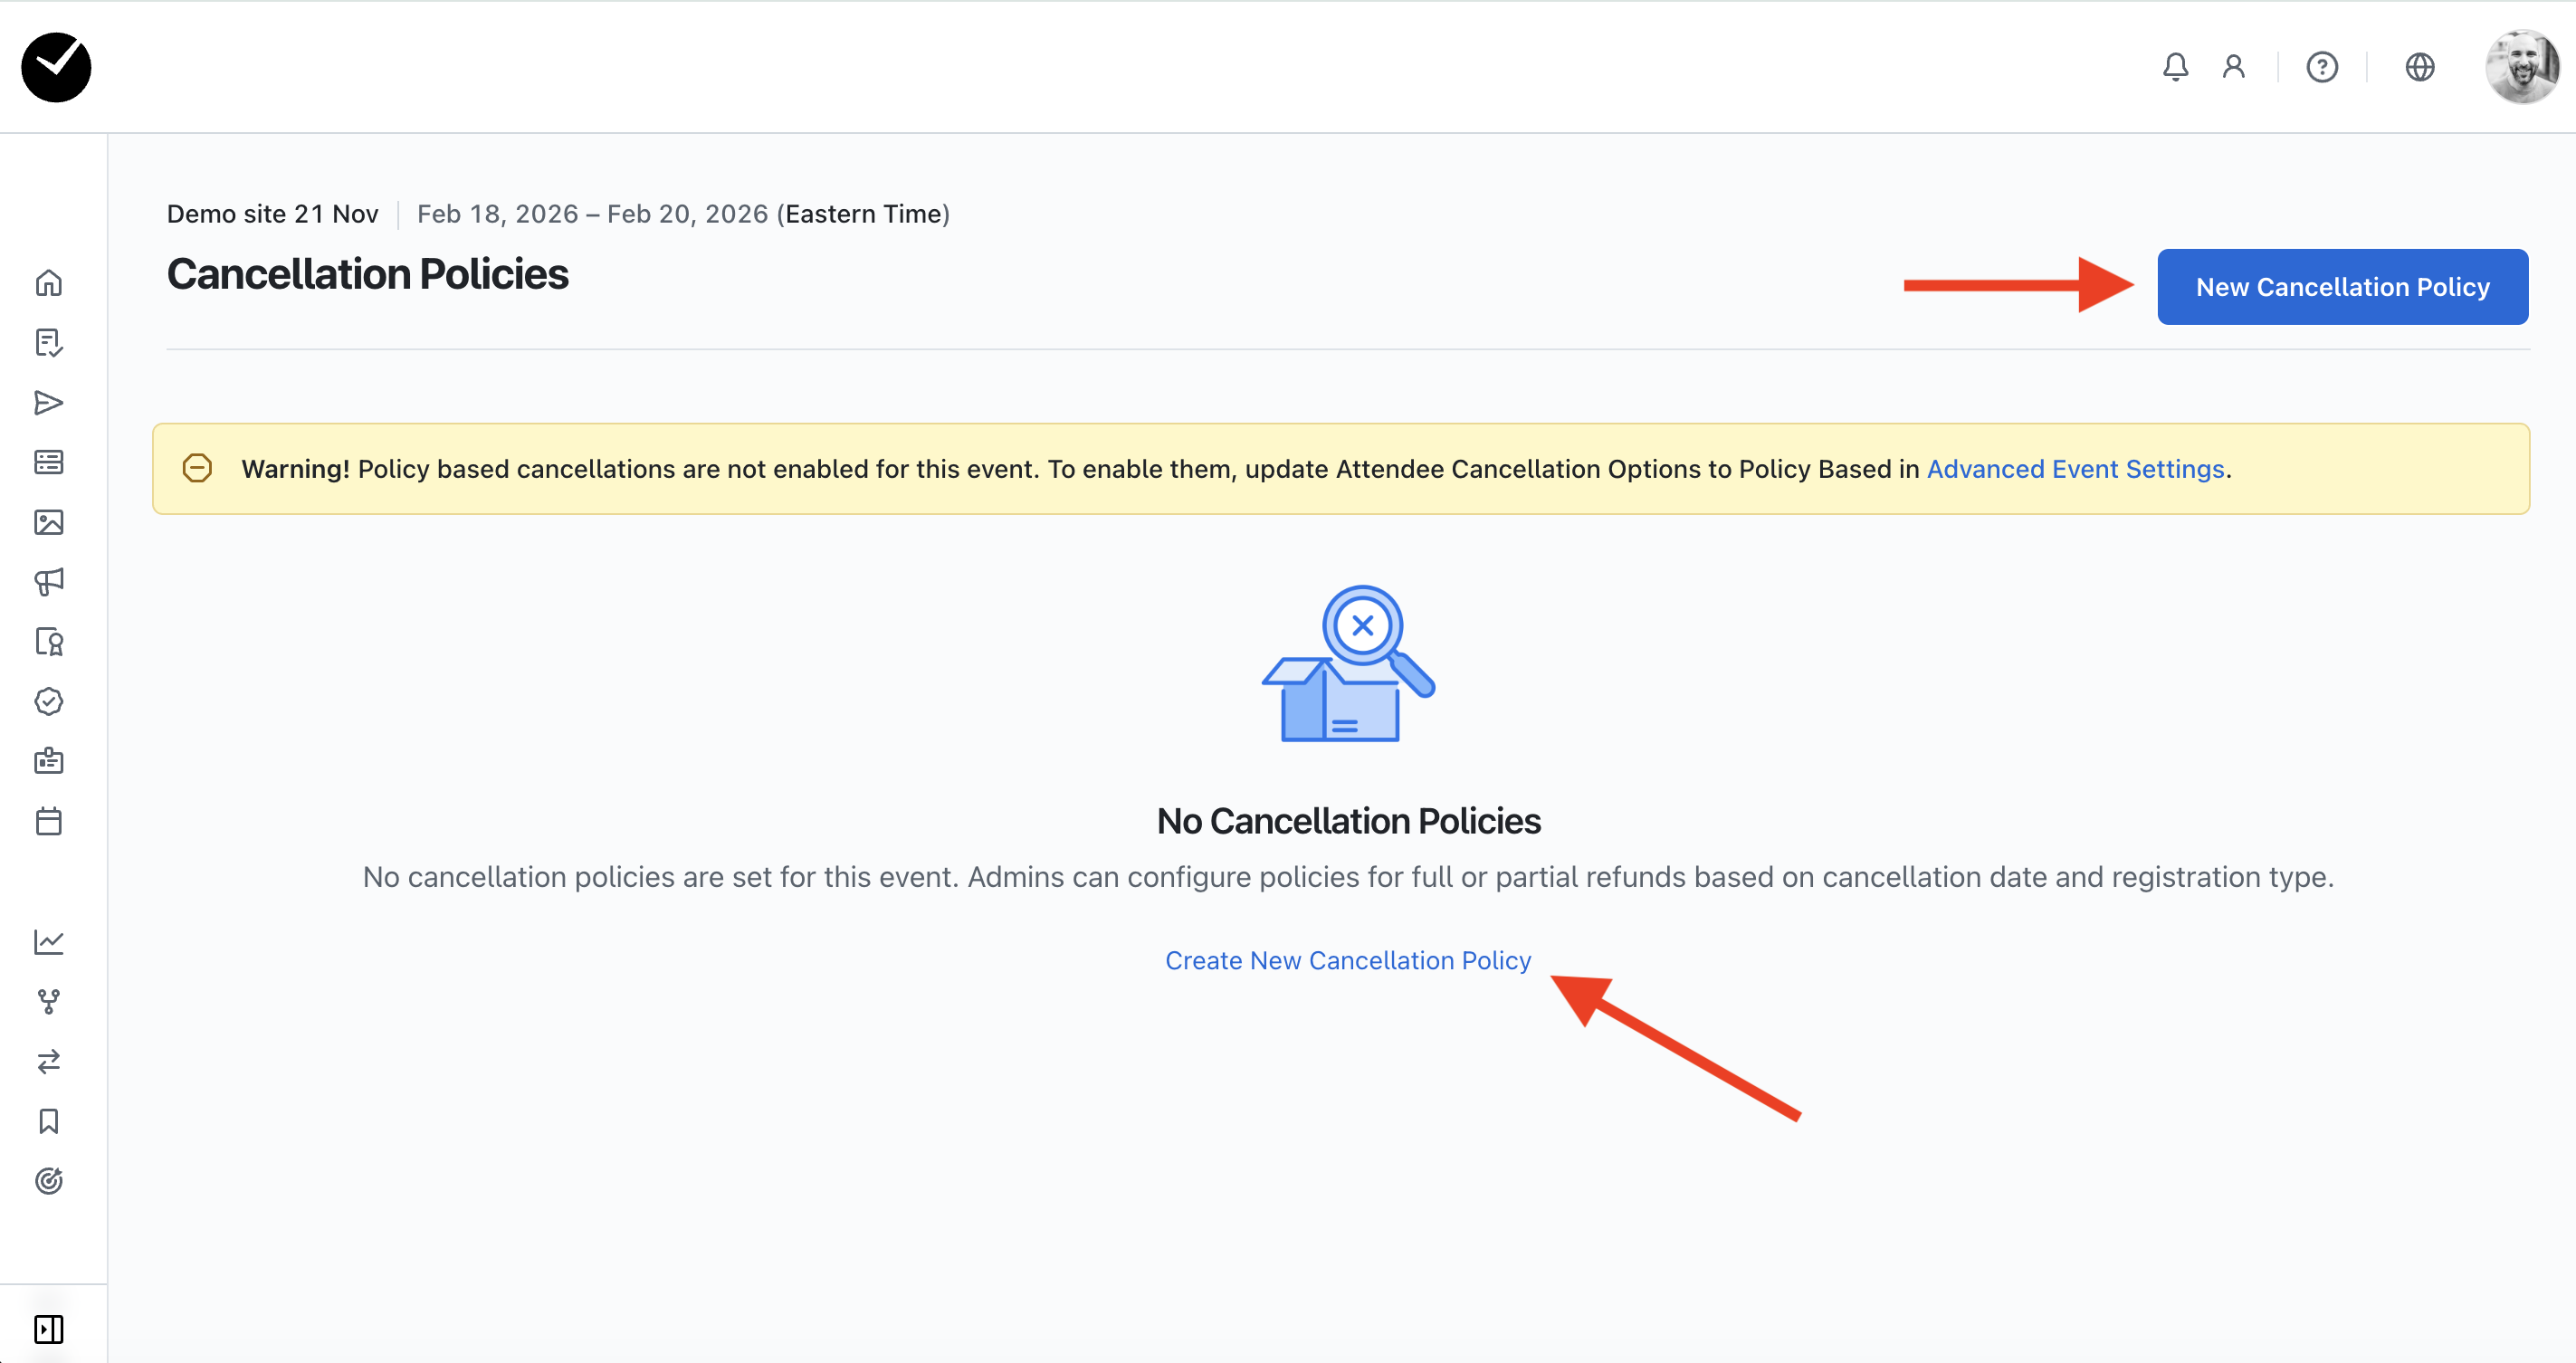Screen dimensions: 2576x1363
Task: Follow the Advanced Event Settings link
Action: (2075, 469)
